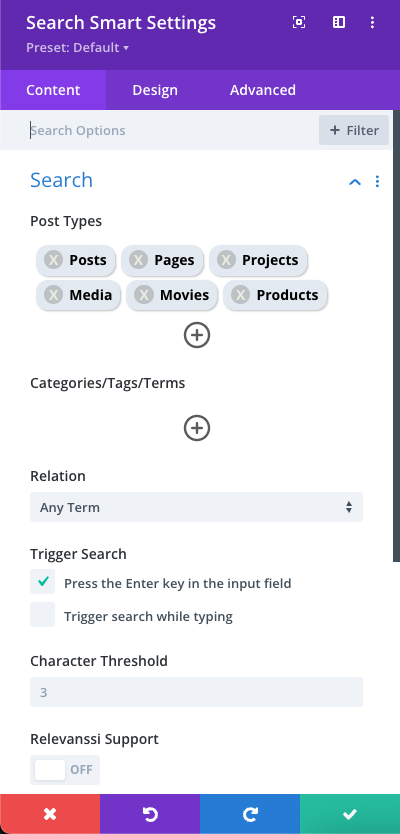Open the Preset: Default dropdown

78,48
